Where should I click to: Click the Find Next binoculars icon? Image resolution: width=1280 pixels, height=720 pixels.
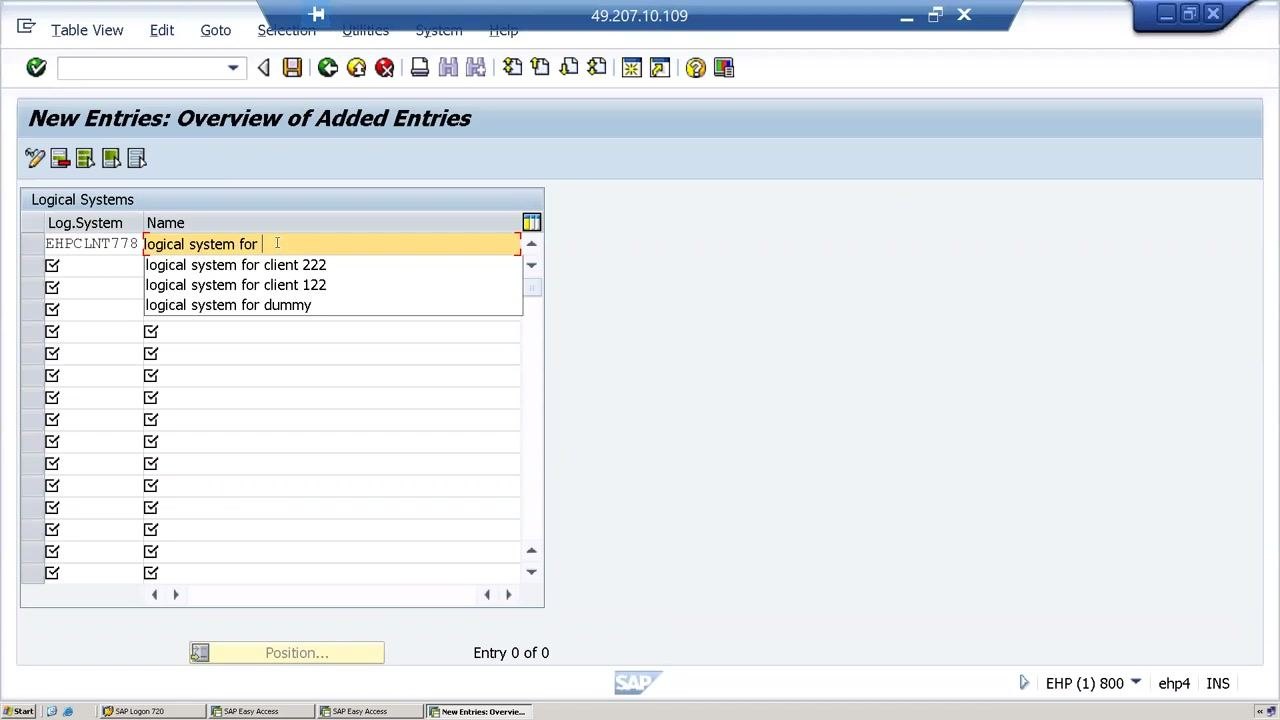[x=476, y=67]
